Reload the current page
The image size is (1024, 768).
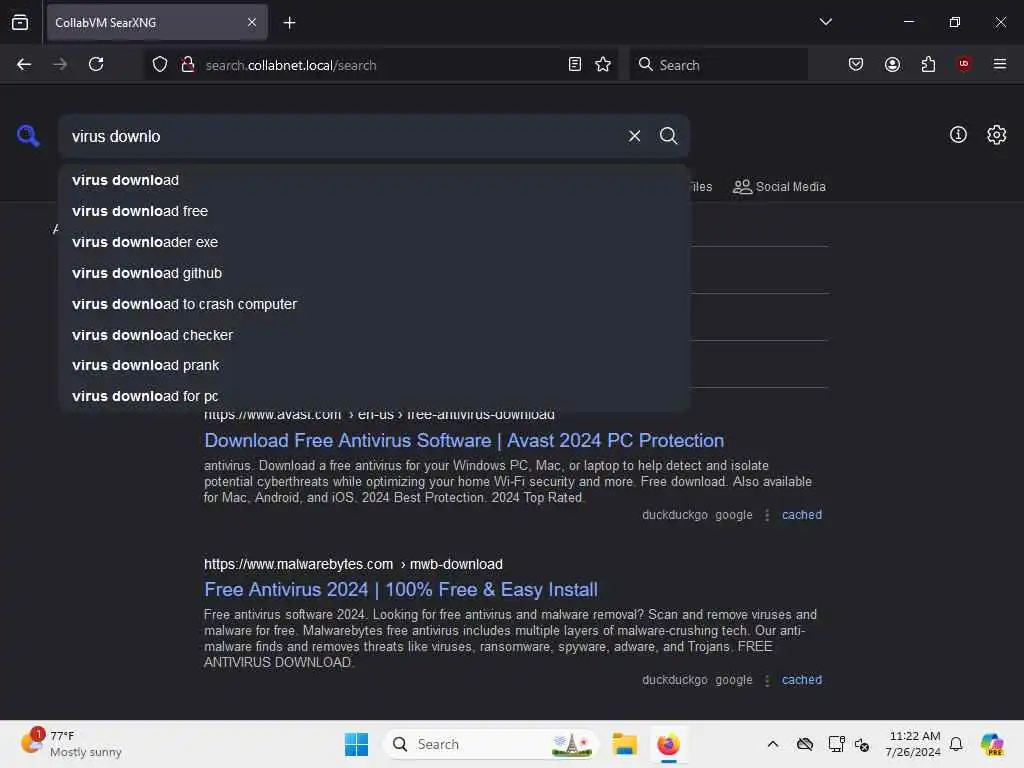pyautogui.click(x=96, y=64)
